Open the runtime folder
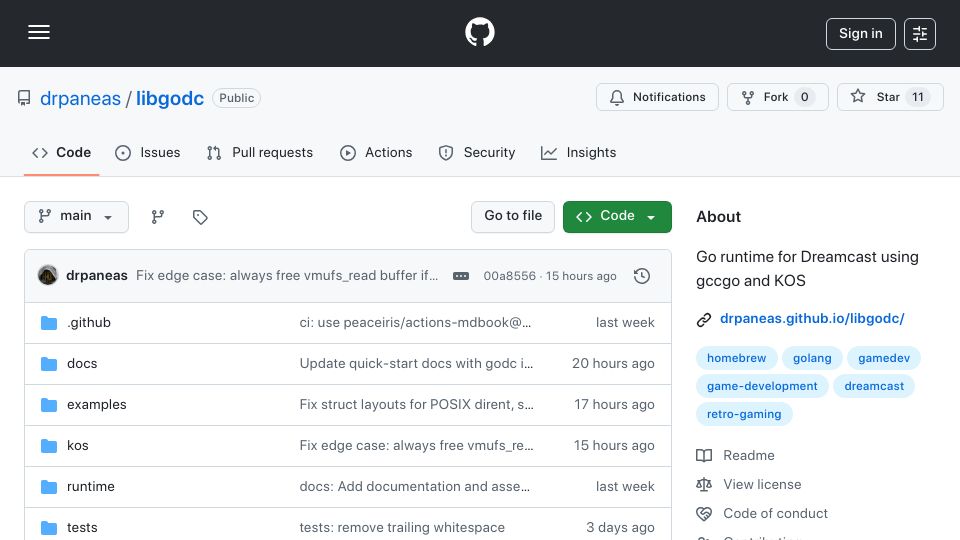The width and height of the screenshot is (960, 540). [91, 487]
